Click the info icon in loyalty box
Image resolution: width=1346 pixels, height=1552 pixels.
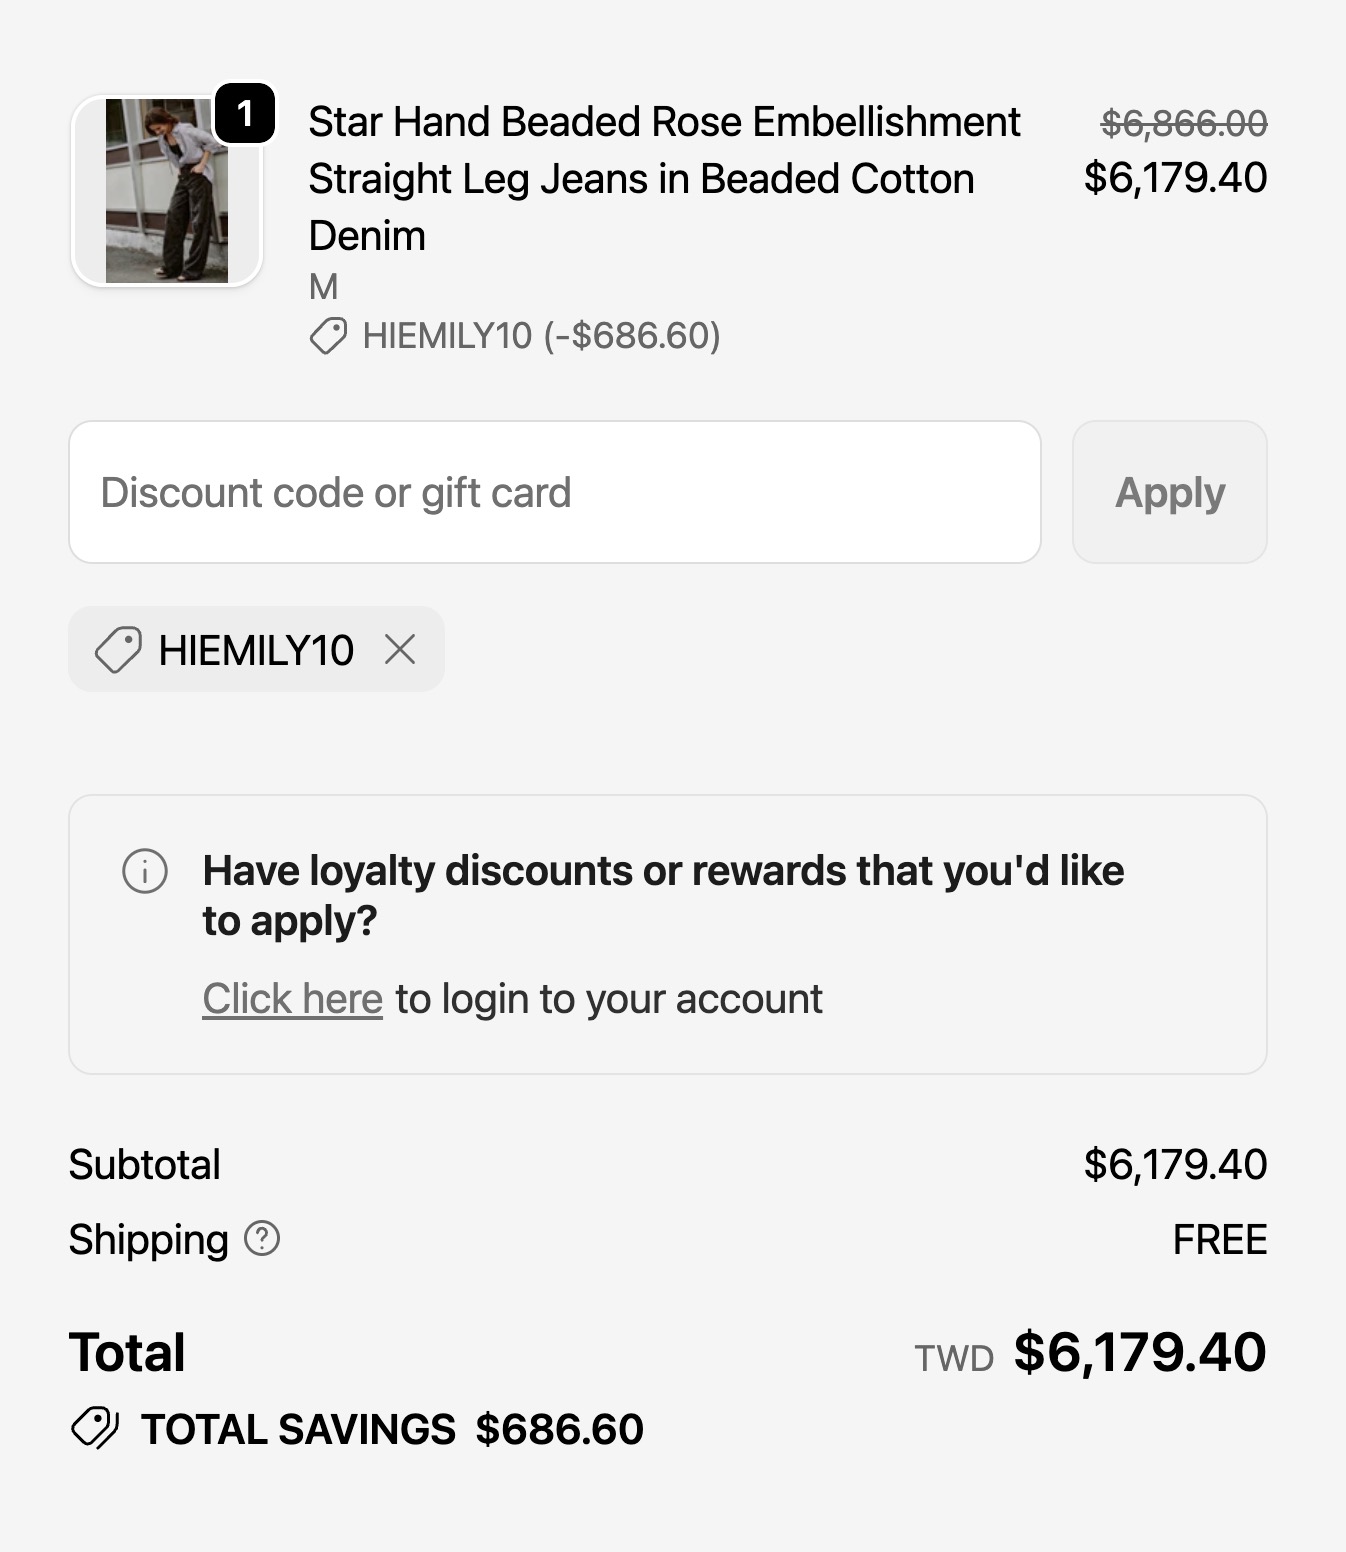(145, 871)
